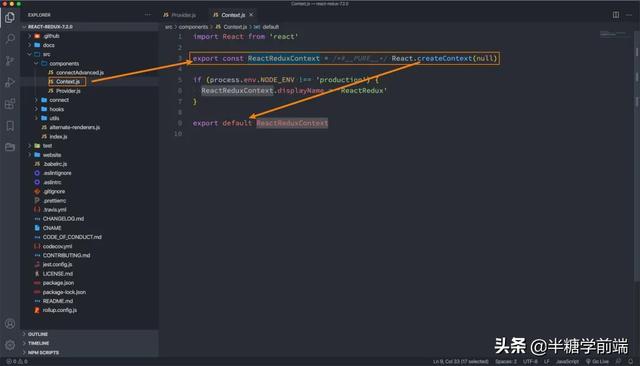
Task: Open the Bookmarks view in activity bar
Action: 10,125
